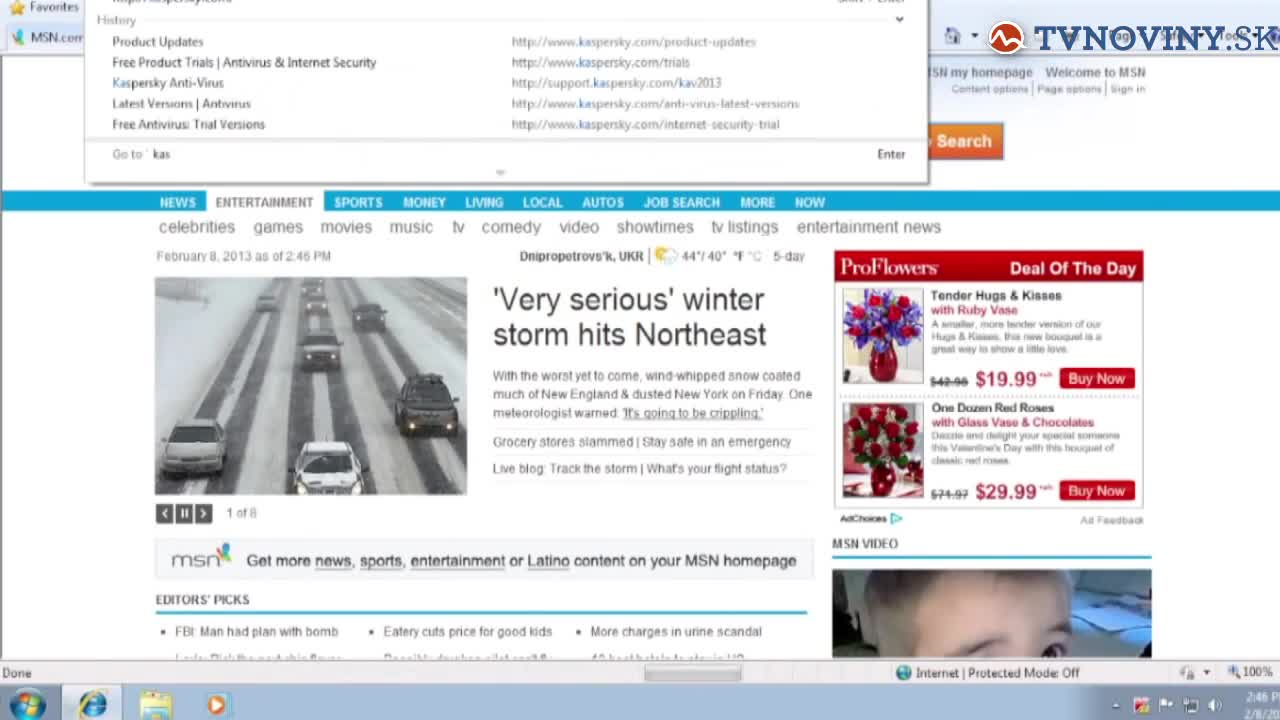
Task: Go to the 'music' subsection
Action: 411,227
